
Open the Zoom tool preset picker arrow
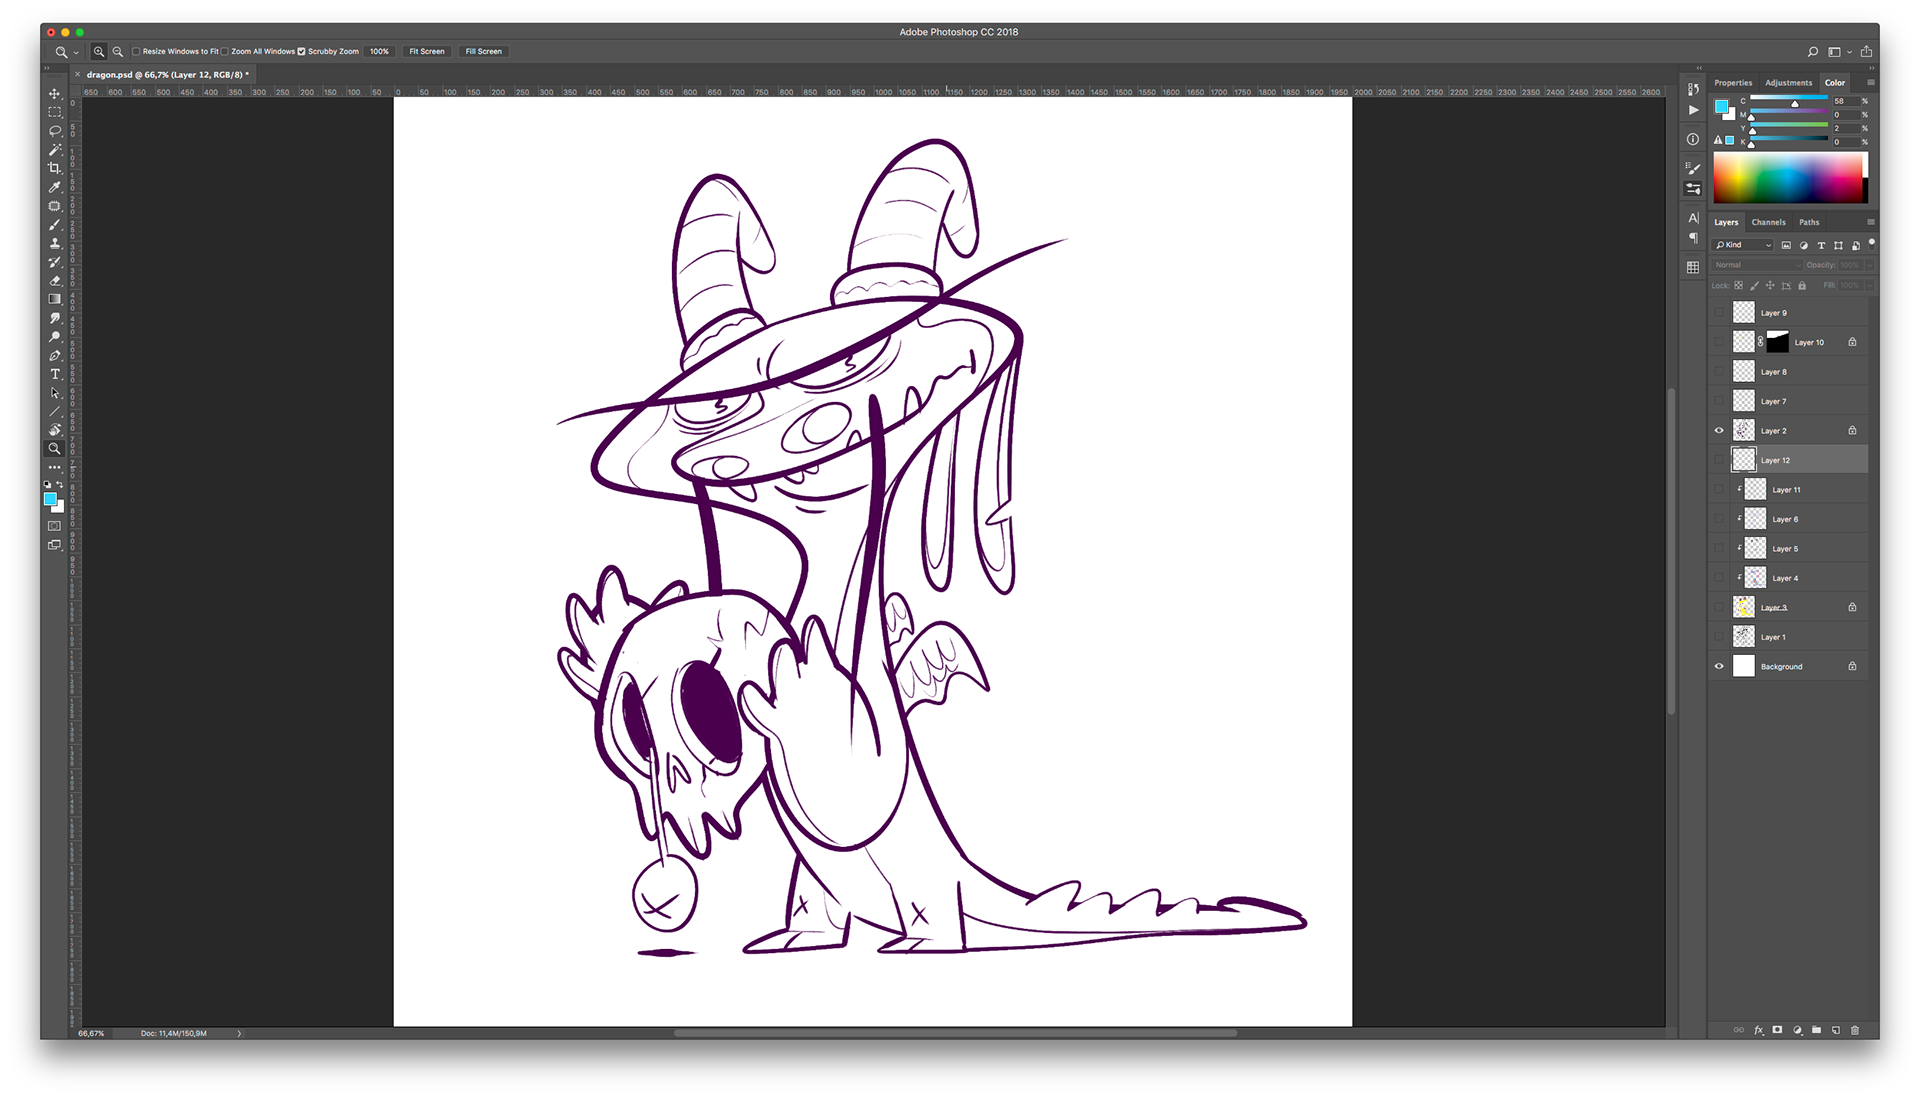76,52
